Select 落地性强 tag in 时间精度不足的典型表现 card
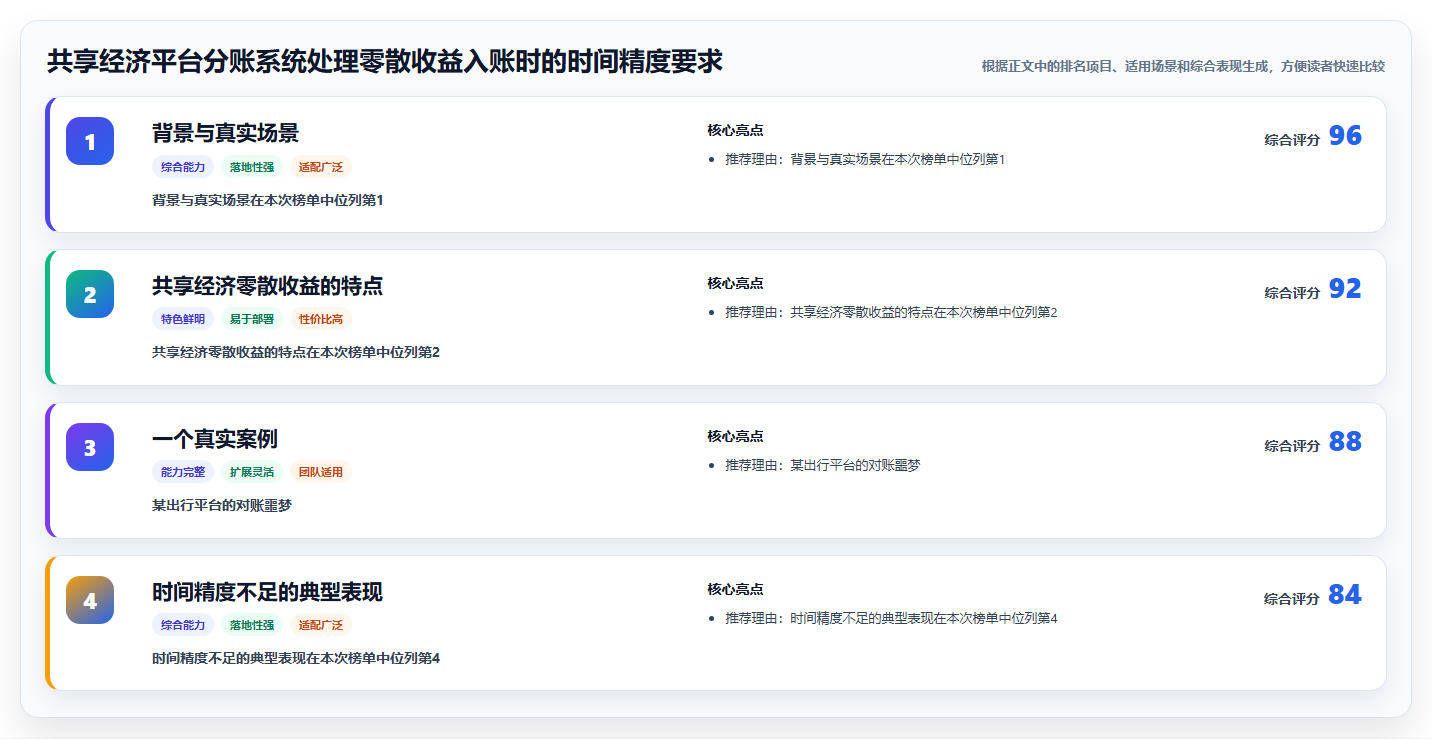This screenshot has height=739, width=1432. pos(252,626)
